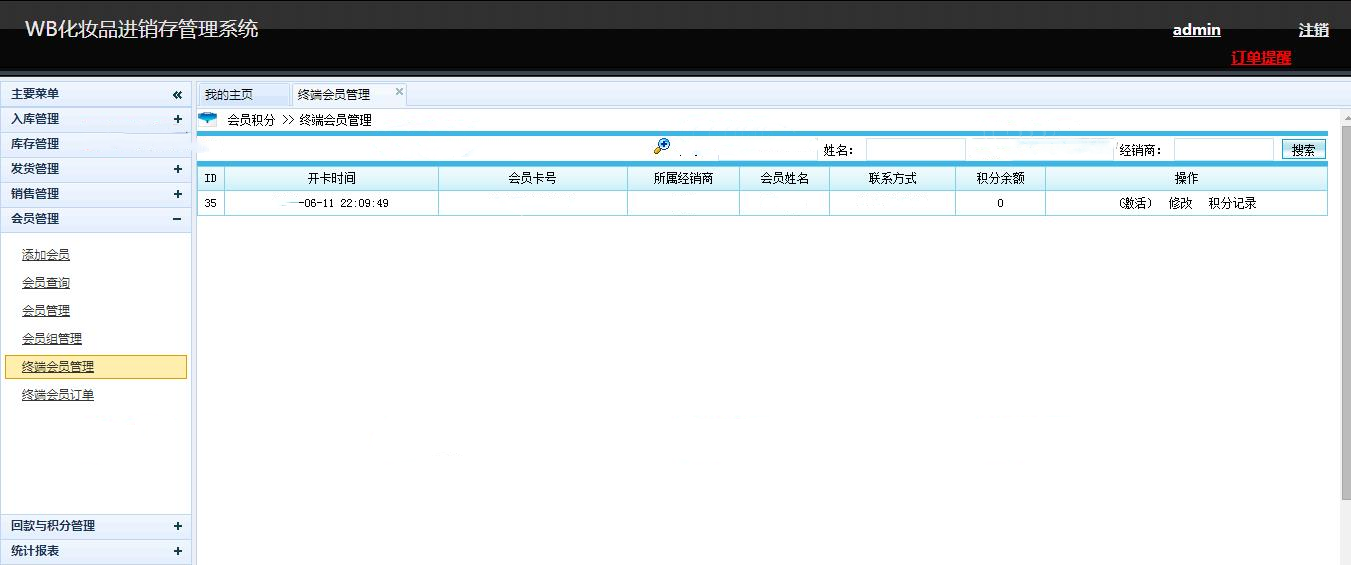The image size is (1351, 565).
Task: Open 会员组管理 in the sidebar
Action: [x=52, y=339]
